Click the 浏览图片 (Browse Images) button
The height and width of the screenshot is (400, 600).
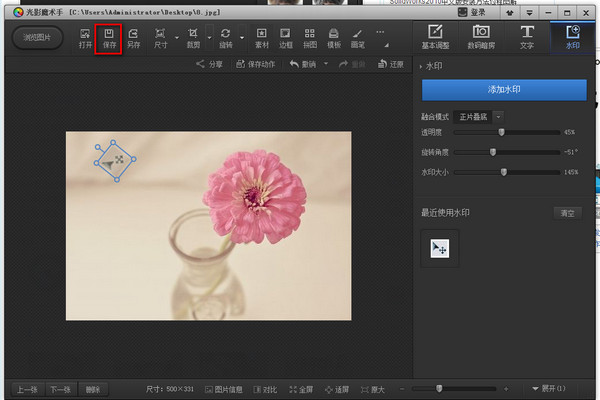point(37,37)
